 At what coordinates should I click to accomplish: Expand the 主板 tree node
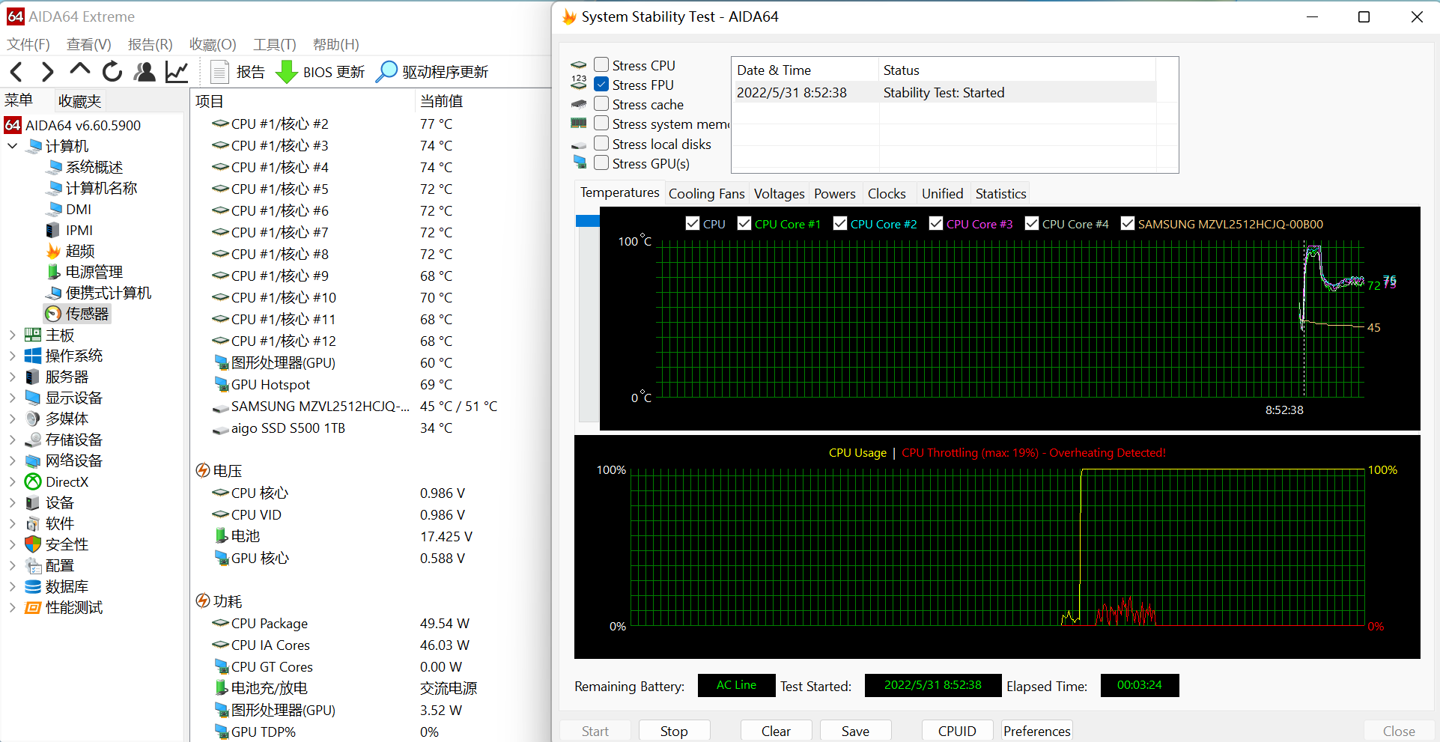(x=12, y=335)
